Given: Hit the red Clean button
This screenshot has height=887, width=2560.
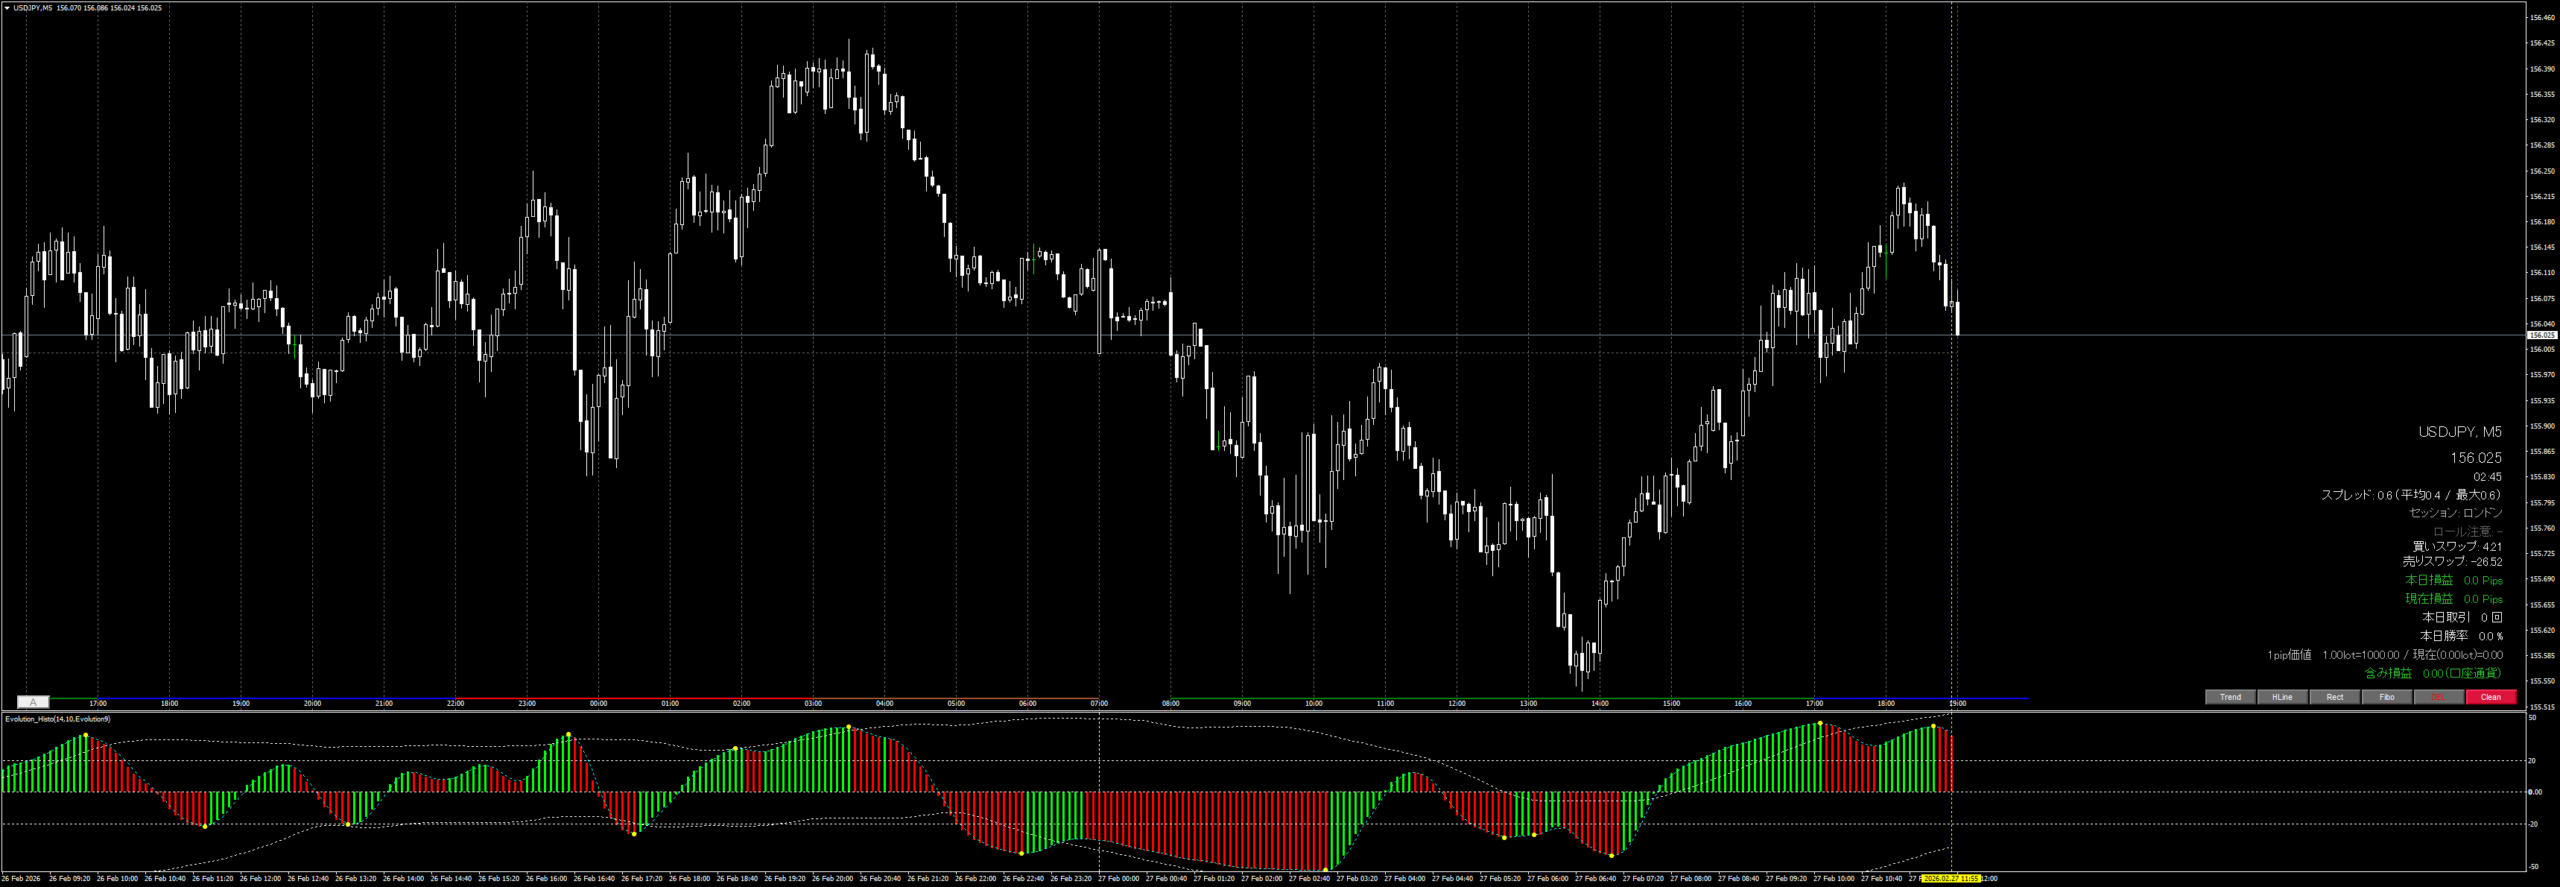Looking at the screenshot, I should [x=2490, y=697].
